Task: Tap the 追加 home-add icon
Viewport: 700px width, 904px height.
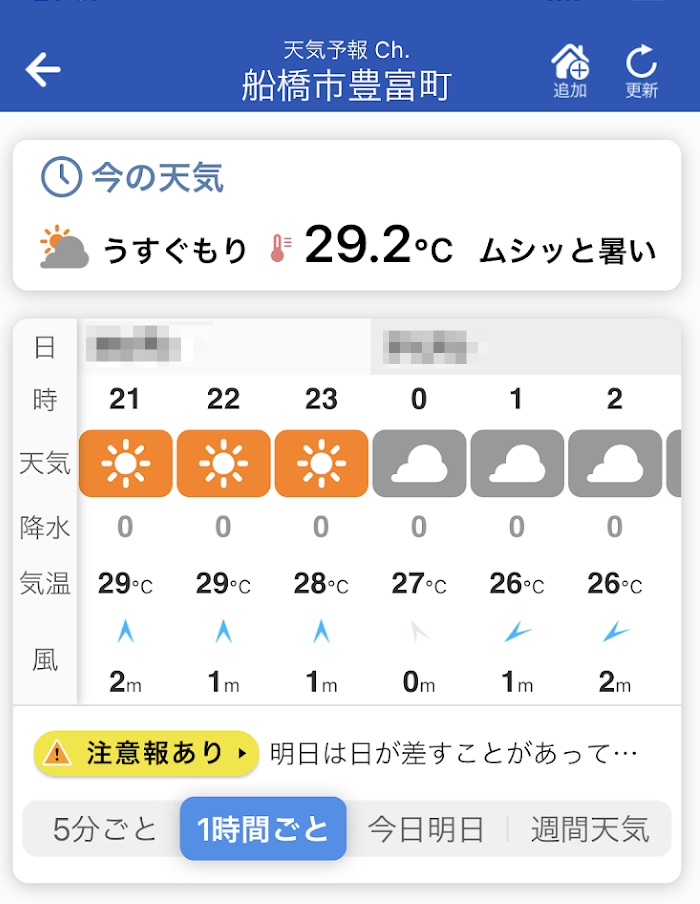Action: 569,66
